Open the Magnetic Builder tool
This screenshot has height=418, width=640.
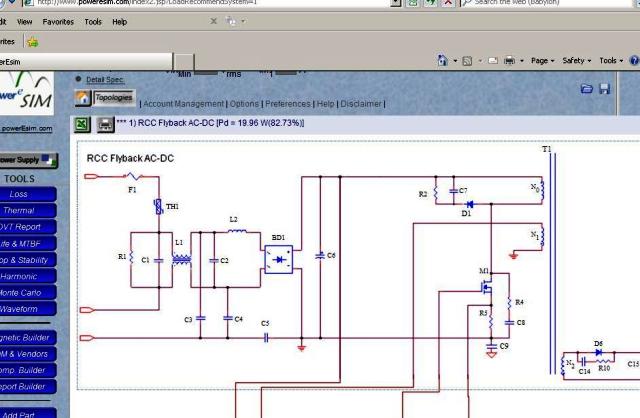(x=28, y=338)
